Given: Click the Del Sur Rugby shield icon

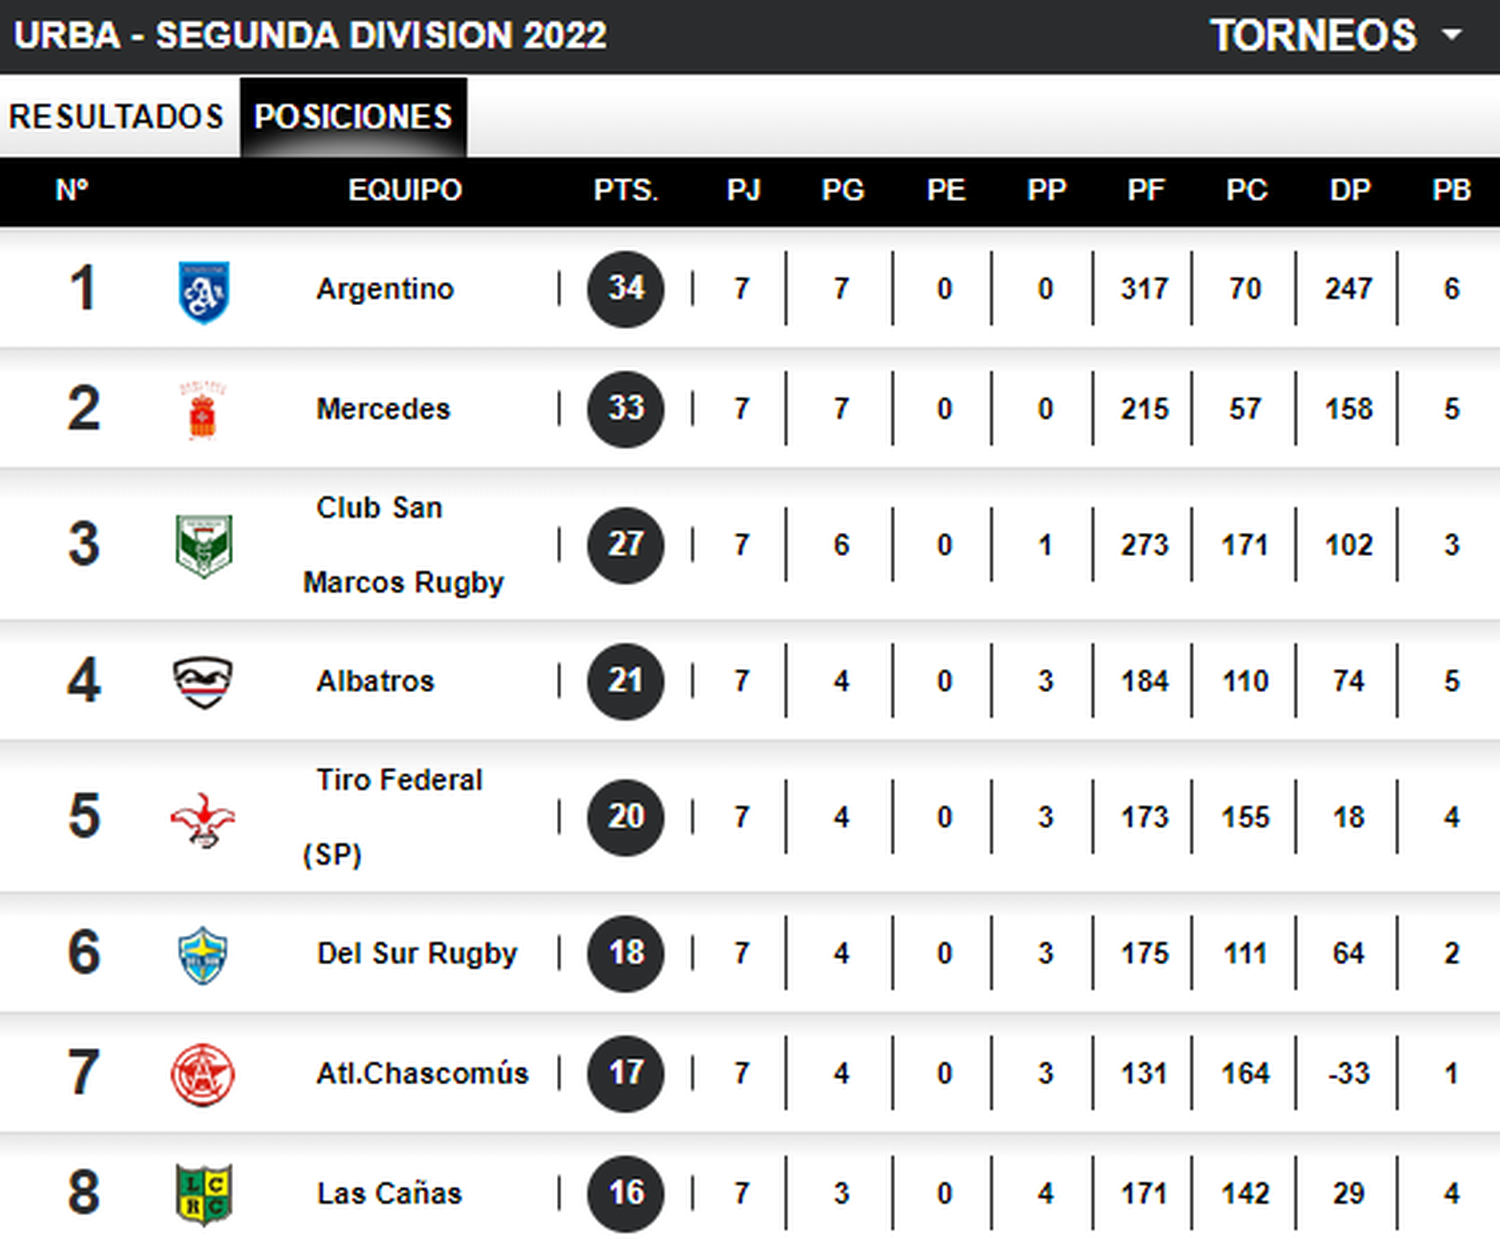Looking at the screenshot, I should (203, 955).
